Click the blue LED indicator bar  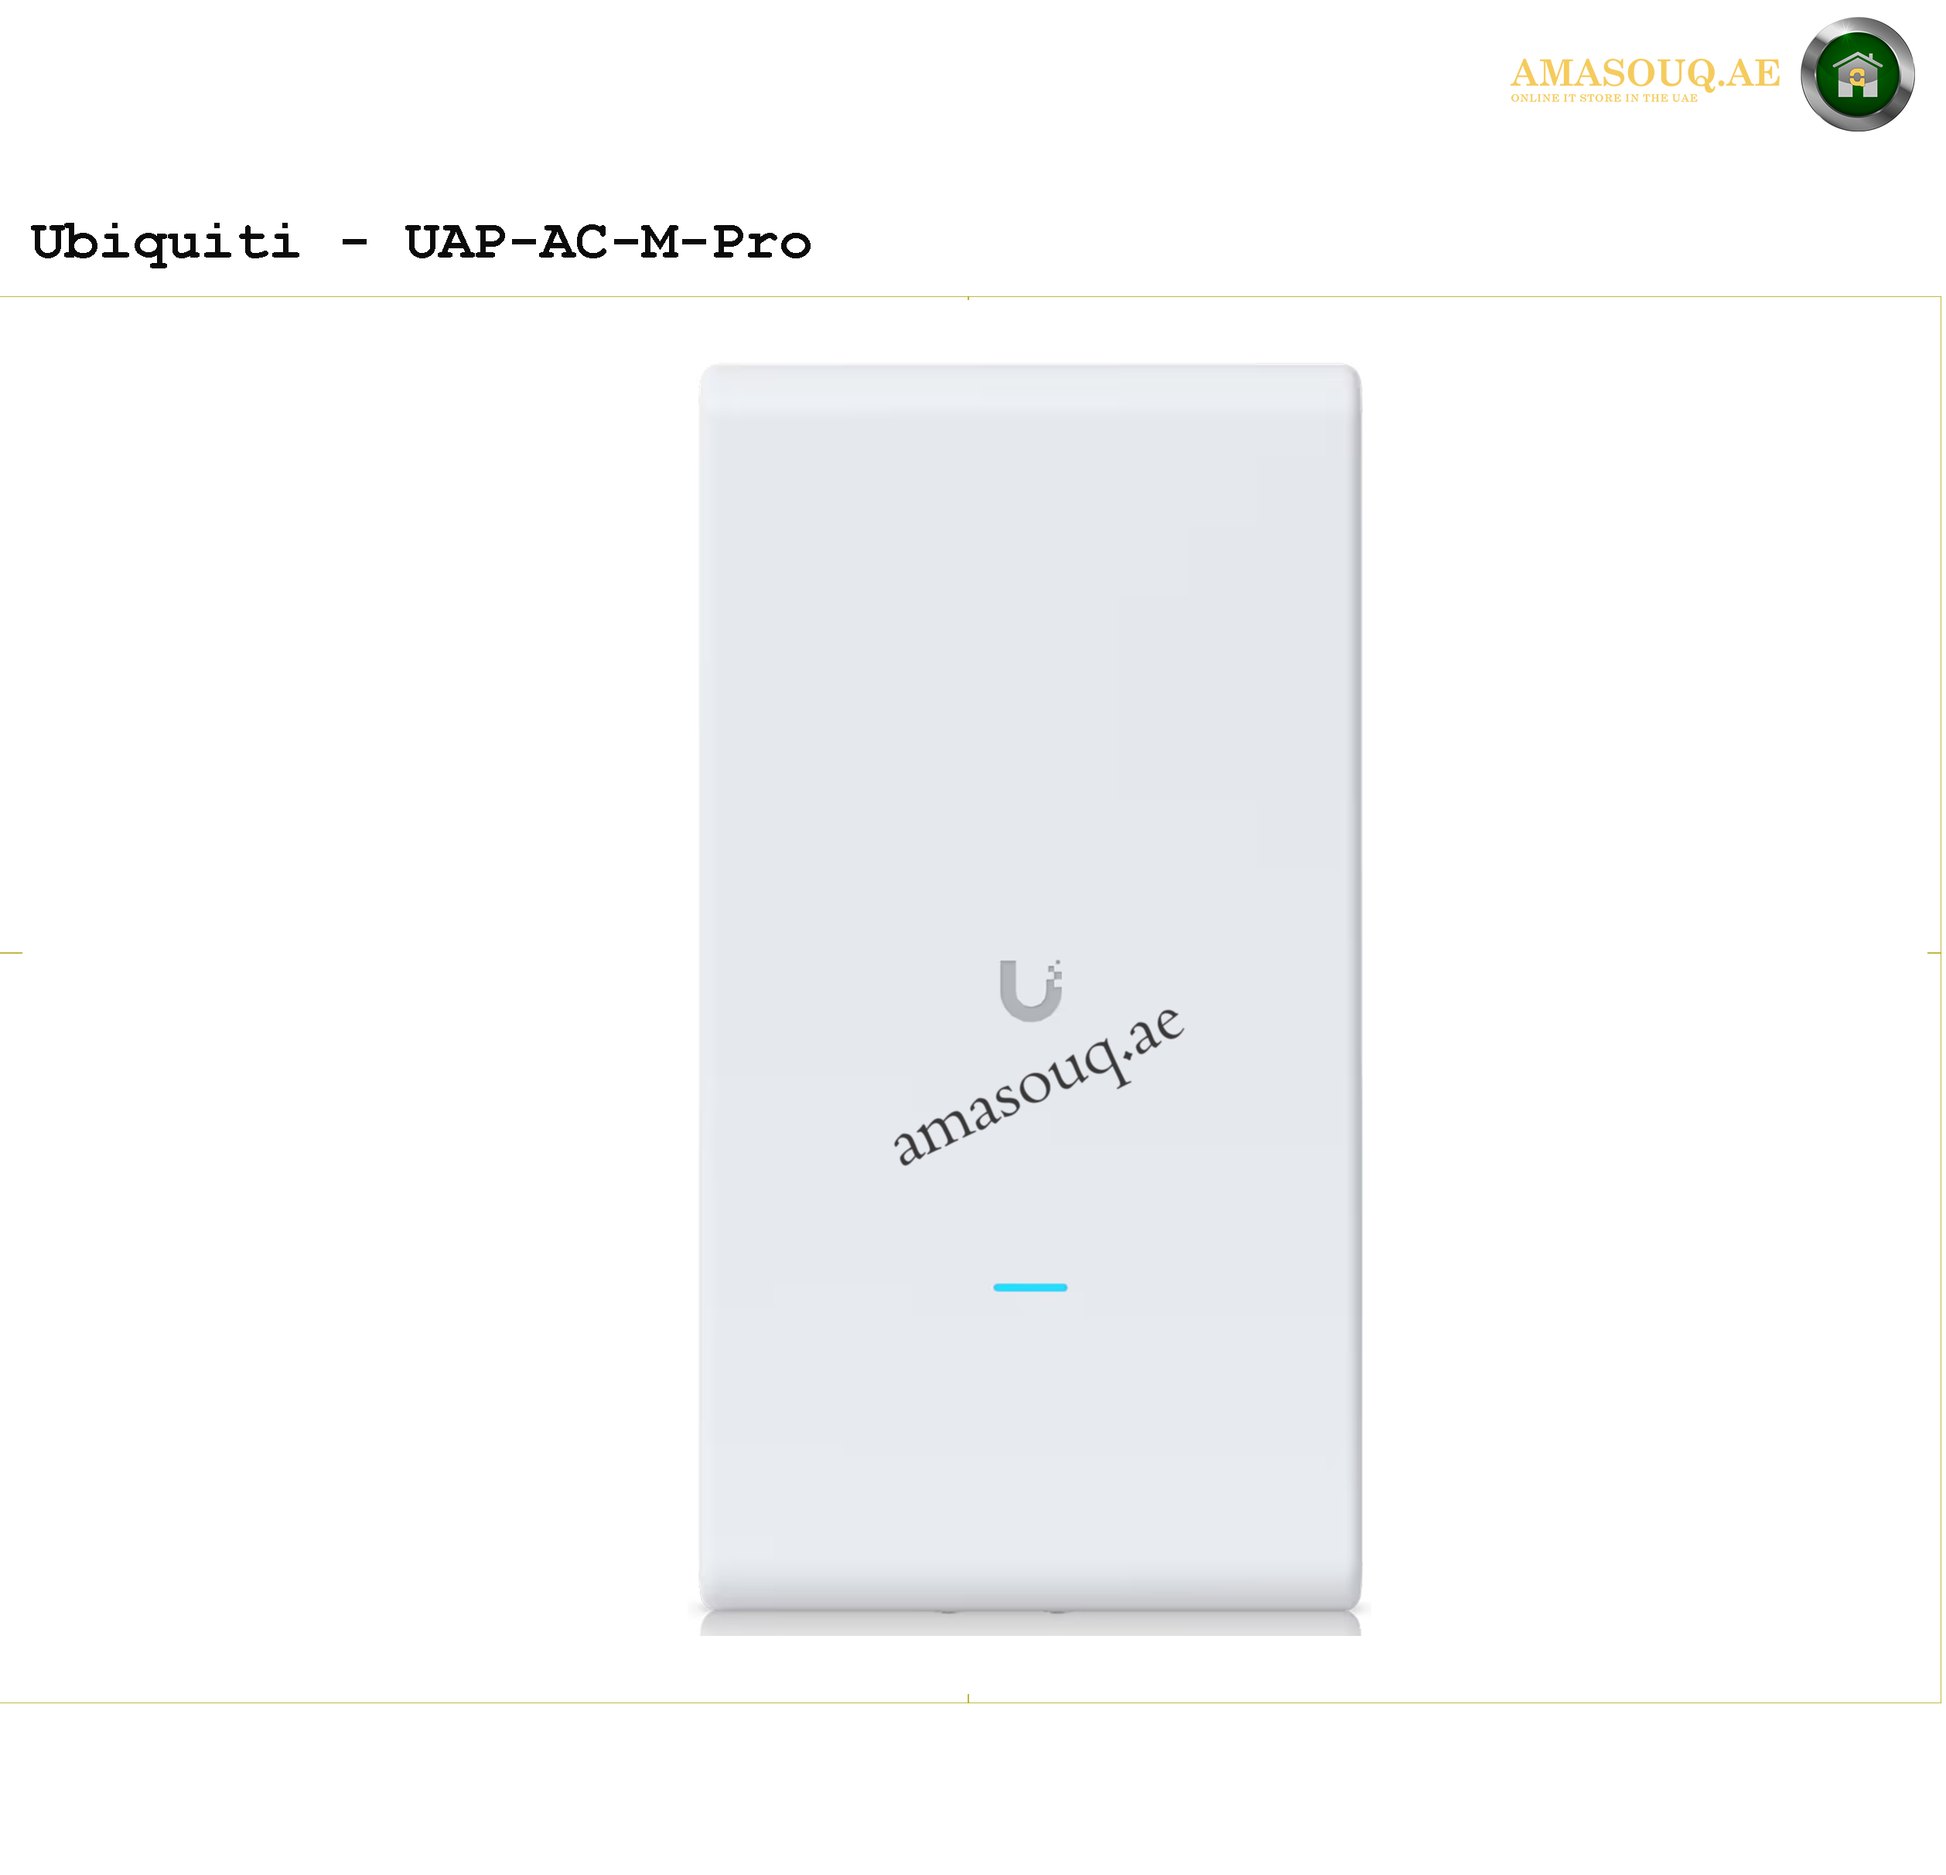1030,1287
